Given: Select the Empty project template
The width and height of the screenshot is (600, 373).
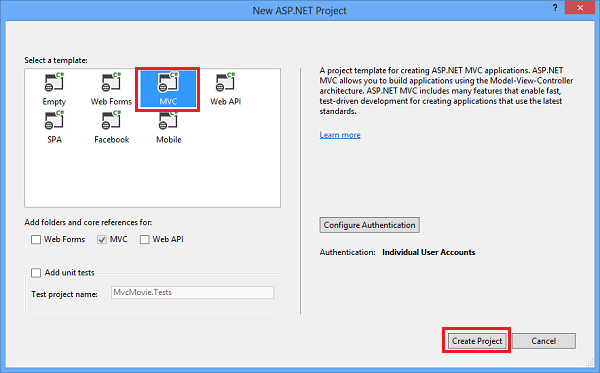Looking at the screenshot, I should (54, 90).
